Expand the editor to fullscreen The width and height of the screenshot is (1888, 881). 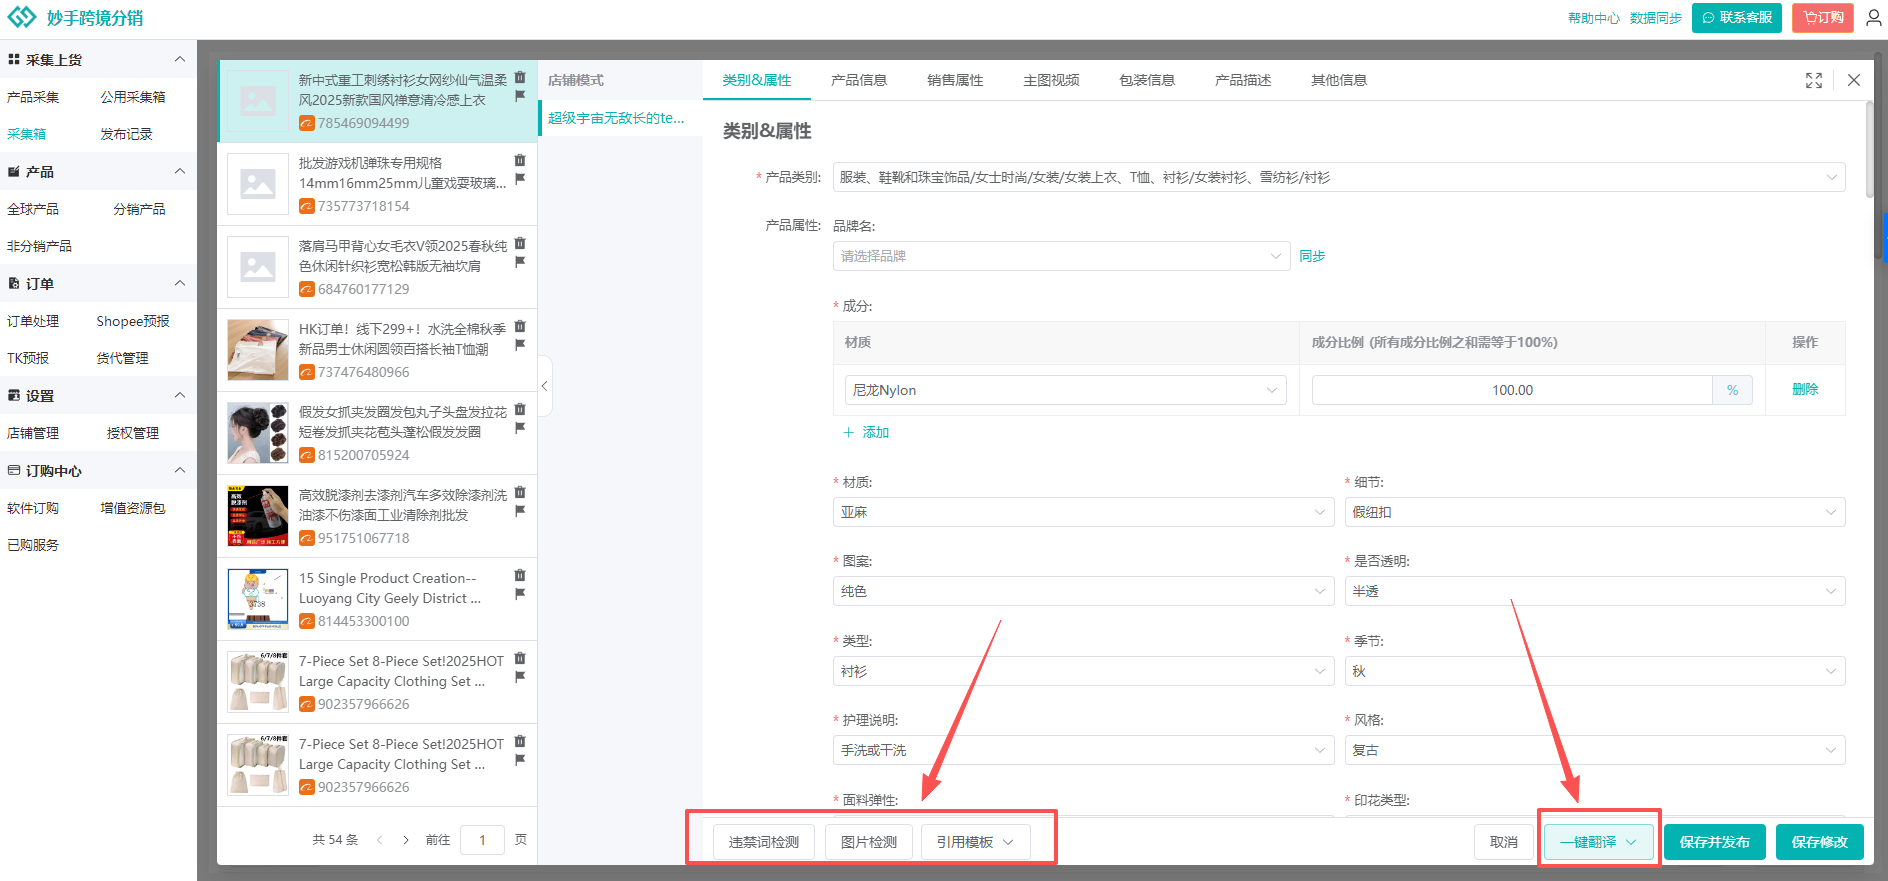point(1814,81)
